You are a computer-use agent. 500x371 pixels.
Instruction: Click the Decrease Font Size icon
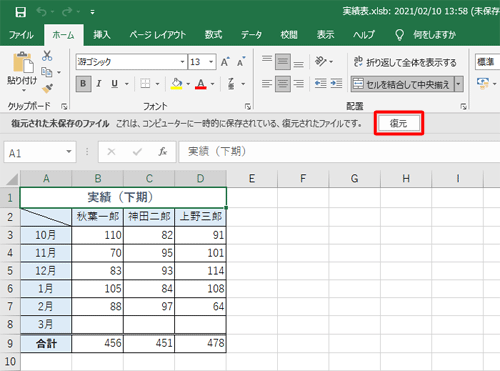click(241, 62)
